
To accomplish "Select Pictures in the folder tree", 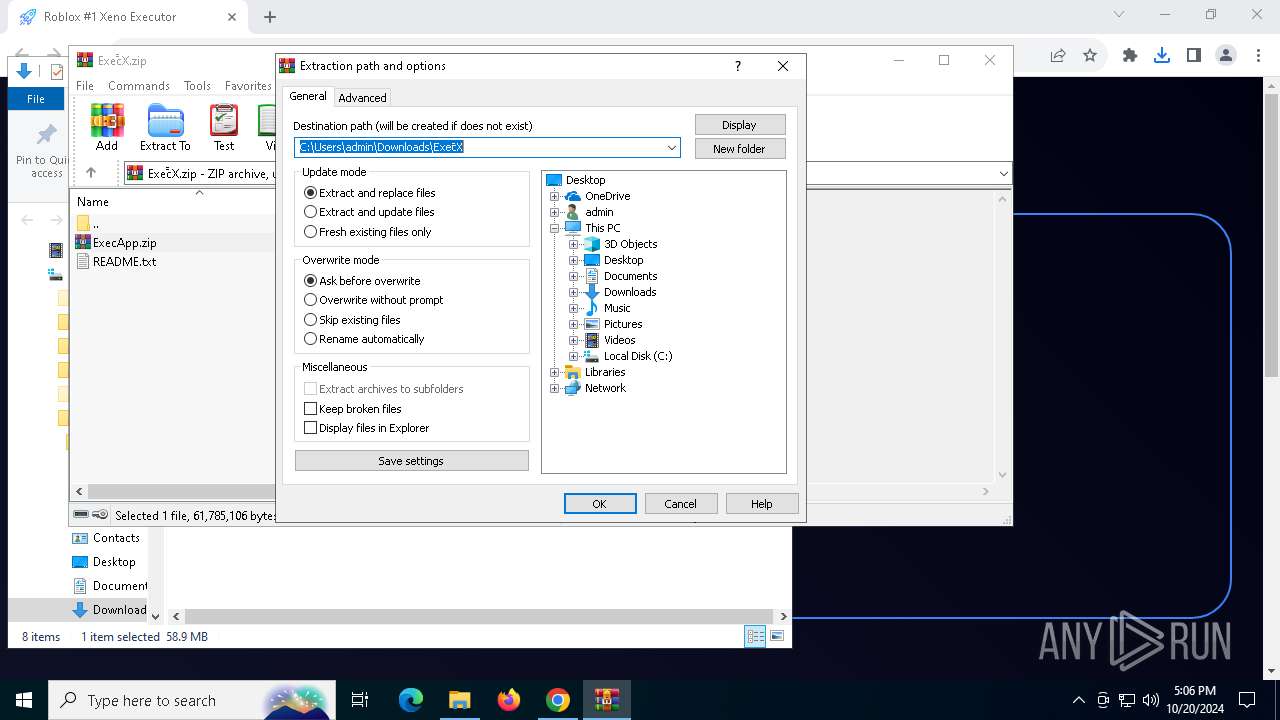I will pyautogui.click(x=623, y=324).
